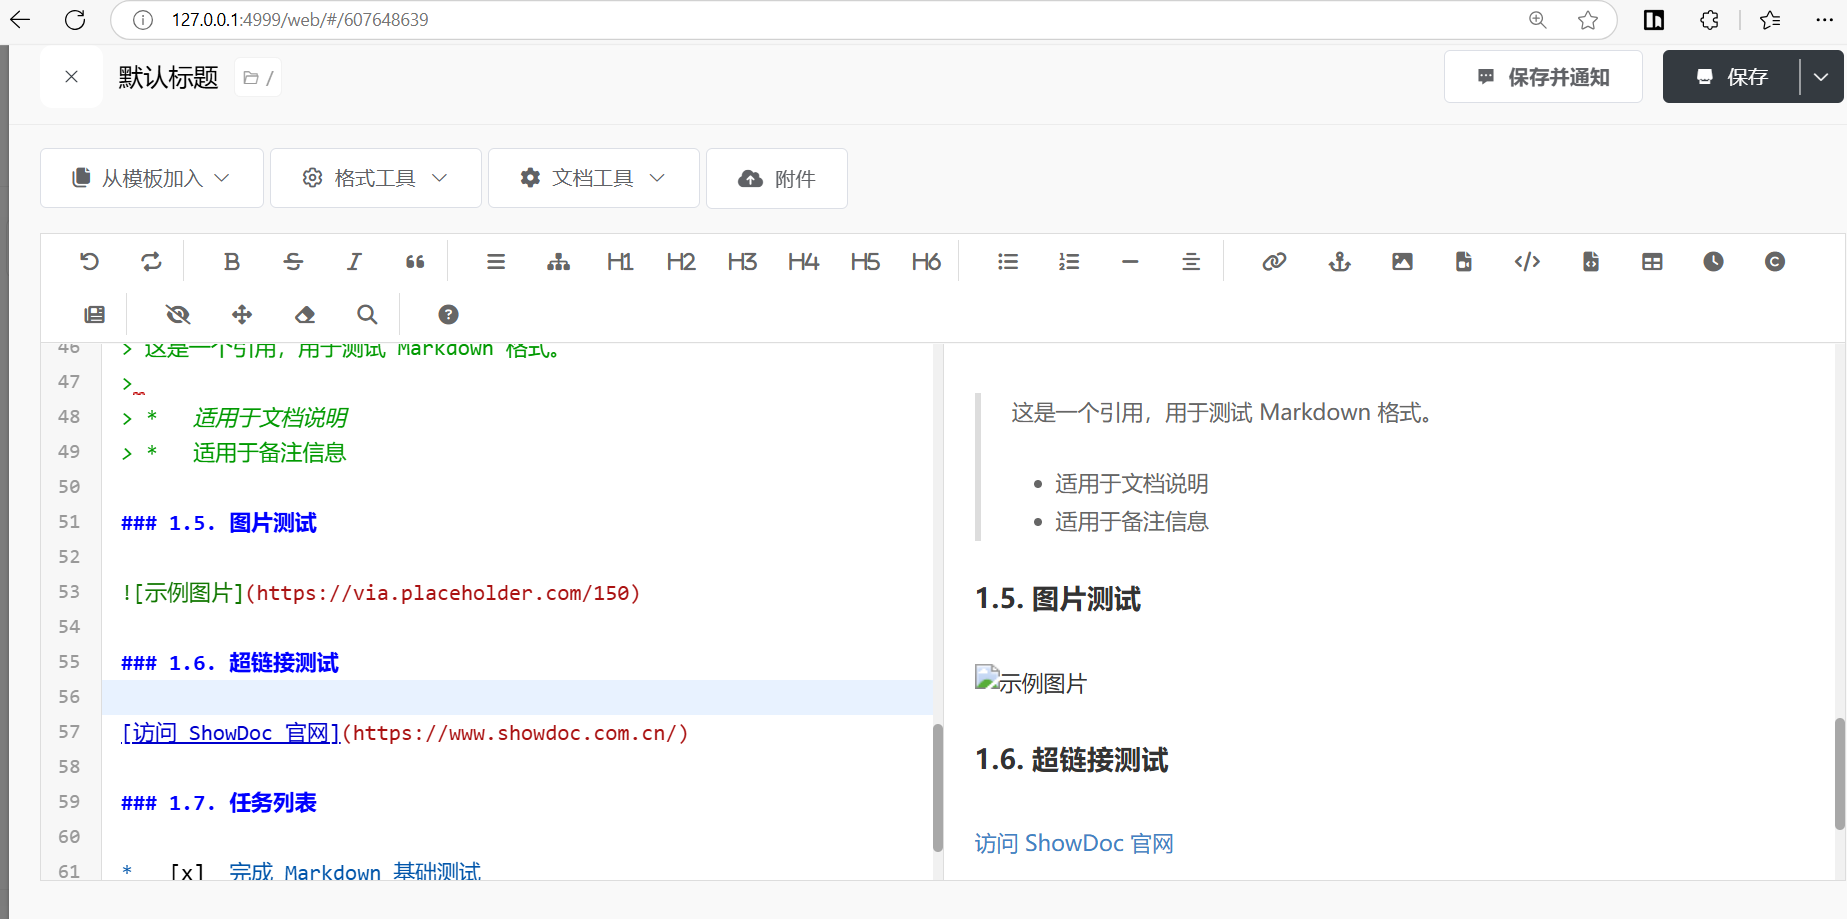Apply strikethrough from the editor toolbar
Image resolution: width=1847 pixels, height=919 pixels.
[293, 262]
